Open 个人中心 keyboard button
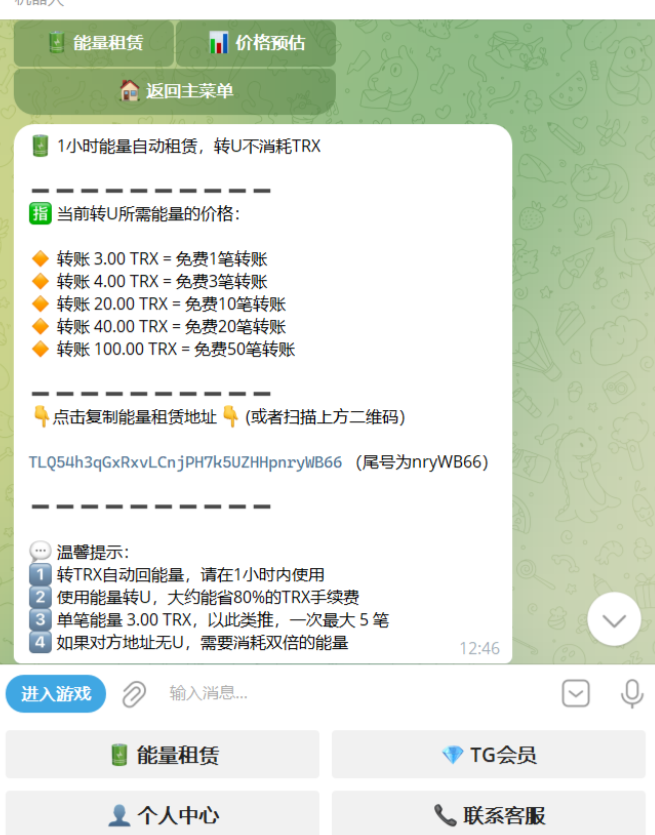655x835 pixels. click(x=162, y=815)
